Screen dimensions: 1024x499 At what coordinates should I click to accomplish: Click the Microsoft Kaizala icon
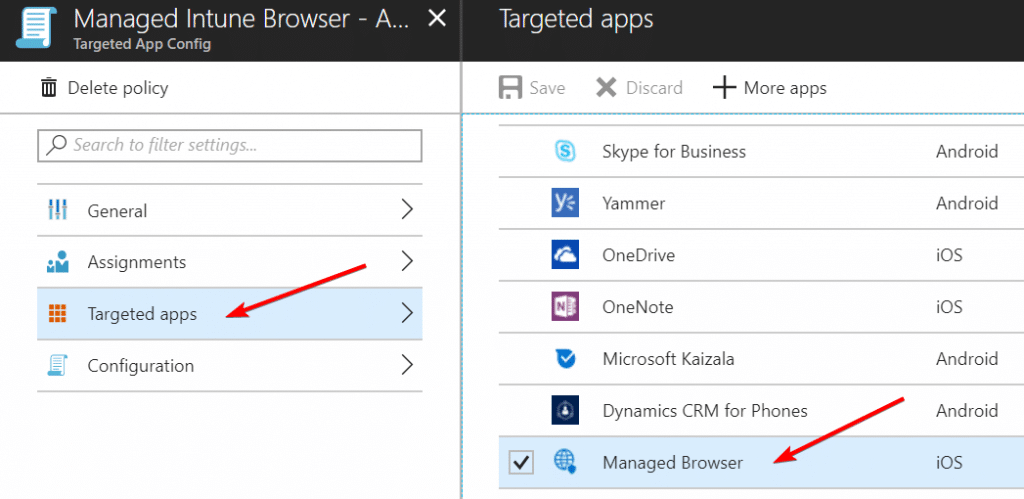click(x=565, y=359)
